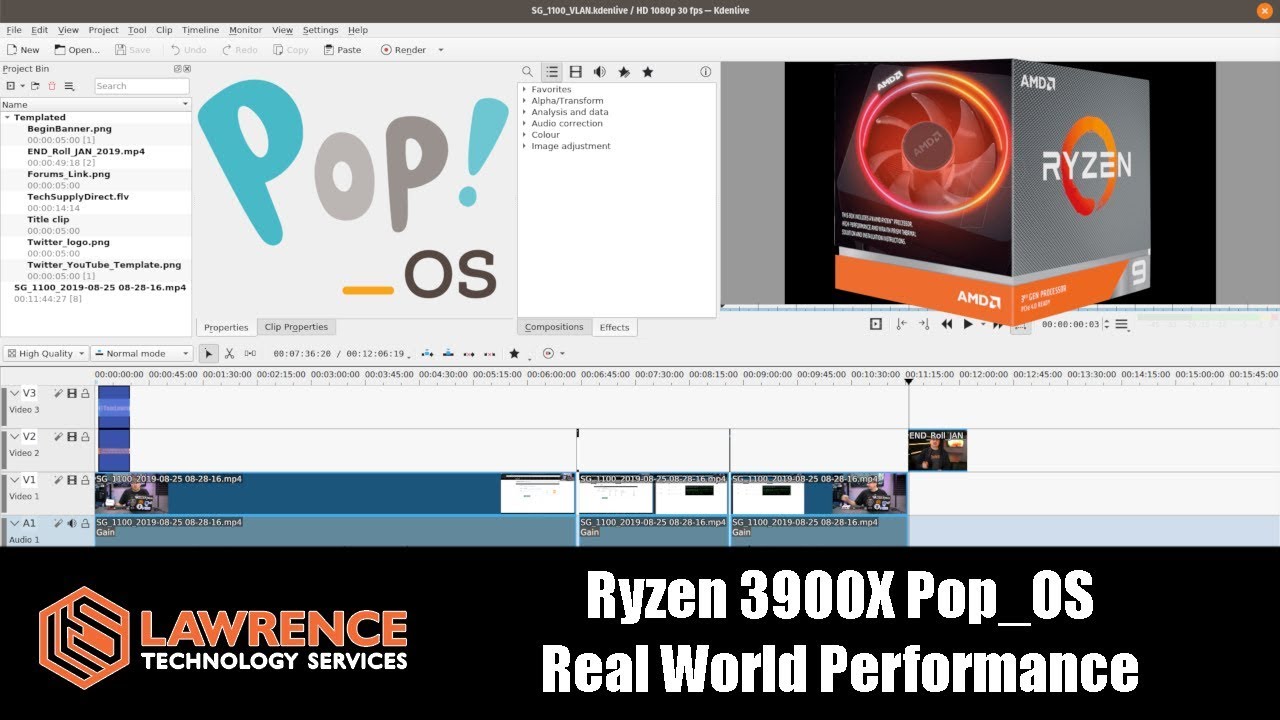The height and width of the screenshot is (720, 1280).
Task: Show custom effects filter icon
Action: click(x=624, y=72)
